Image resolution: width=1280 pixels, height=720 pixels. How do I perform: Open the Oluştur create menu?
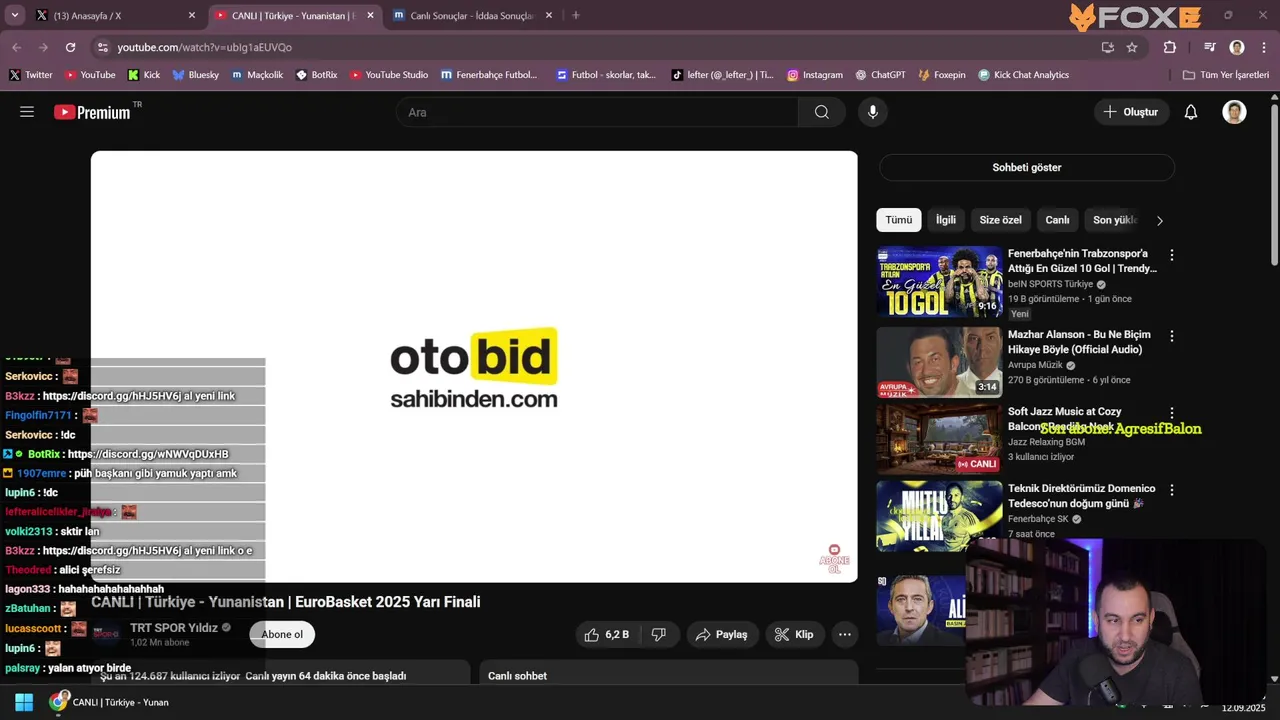(1130, 112)
